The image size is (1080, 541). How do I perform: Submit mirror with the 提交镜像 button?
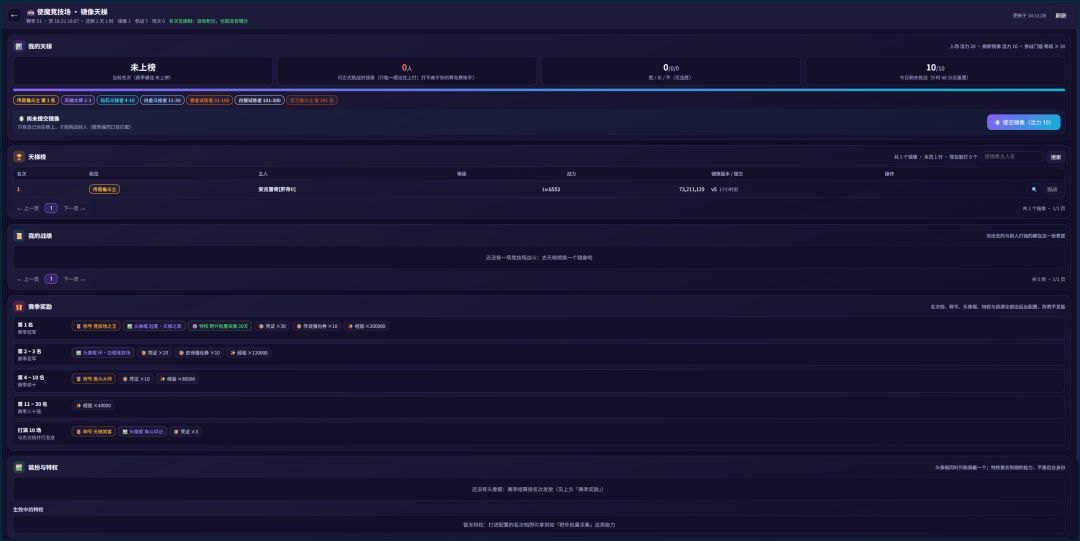(x=1024, y=122)
